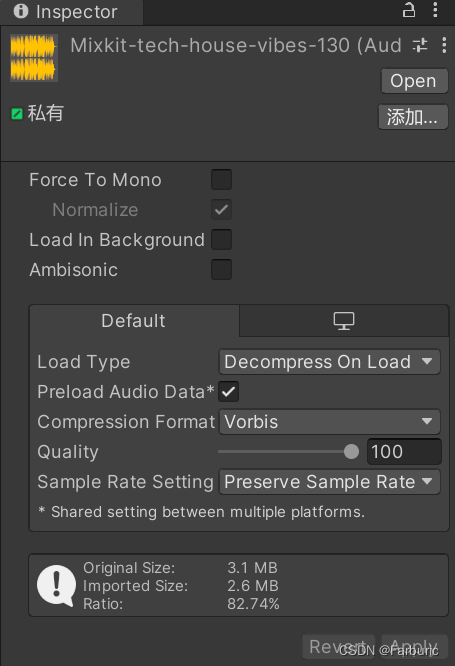The height and width of the screenshot is (666, 455).
Task: Click the Inspector lock icon
Action: (409, 10)
